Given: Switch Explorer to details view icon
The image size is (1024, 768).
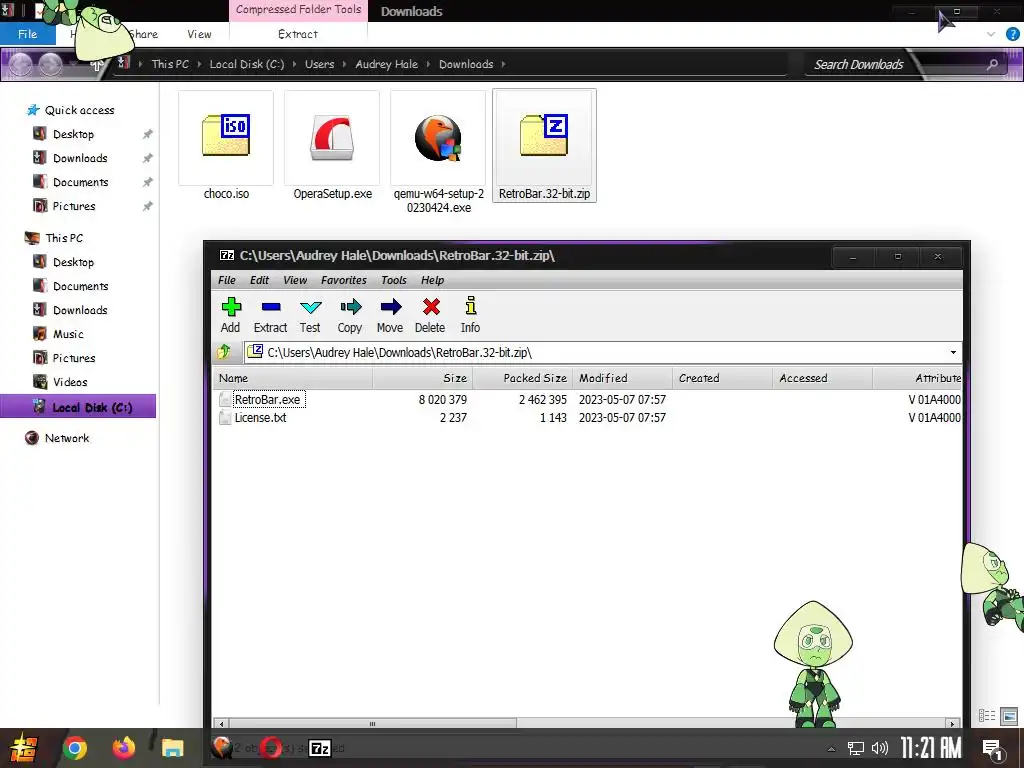Looking at the screenshot, I should tap(987, 716).
